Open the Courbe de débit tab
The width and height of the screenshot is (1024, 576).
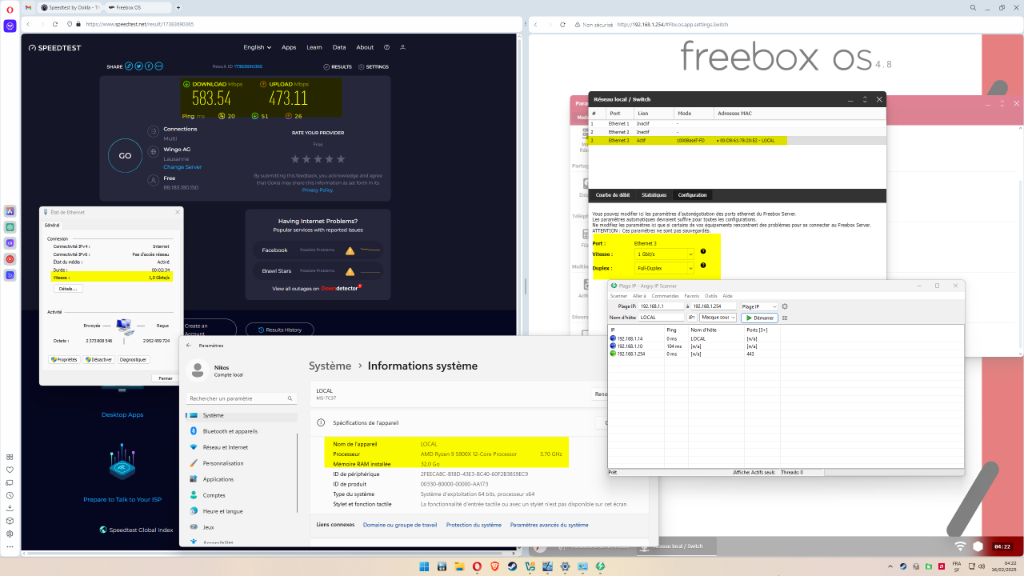click(x=613, y=195)
